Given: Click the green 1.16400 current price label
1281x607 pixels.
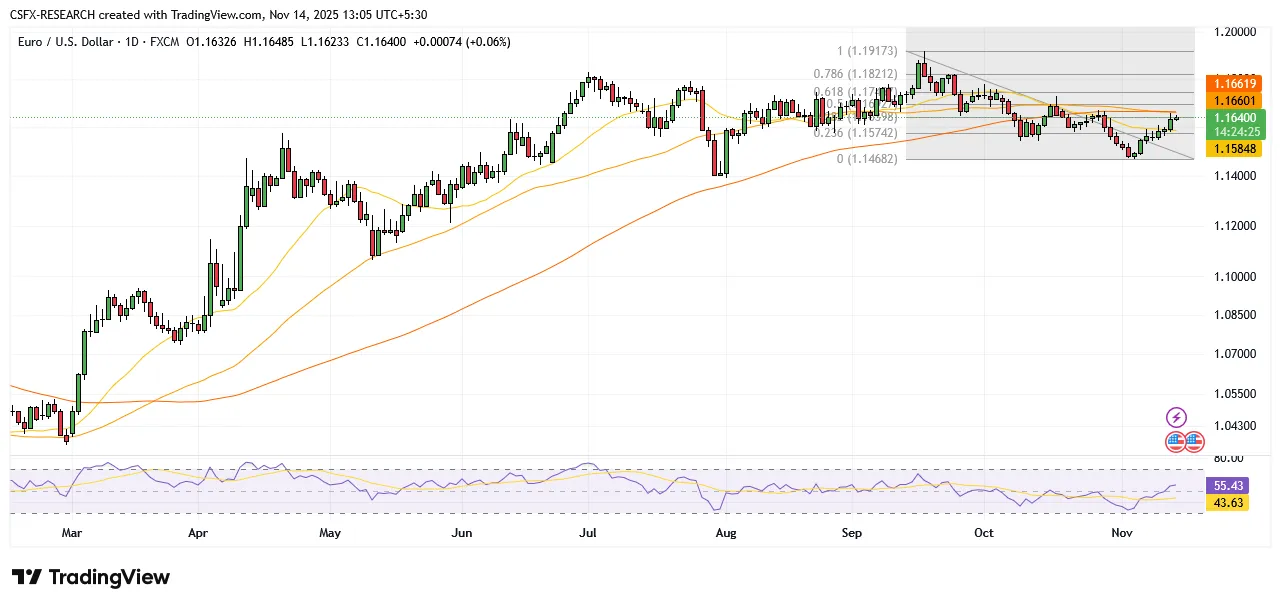Looking at the screenshot, I should (x=1236, y=117).
